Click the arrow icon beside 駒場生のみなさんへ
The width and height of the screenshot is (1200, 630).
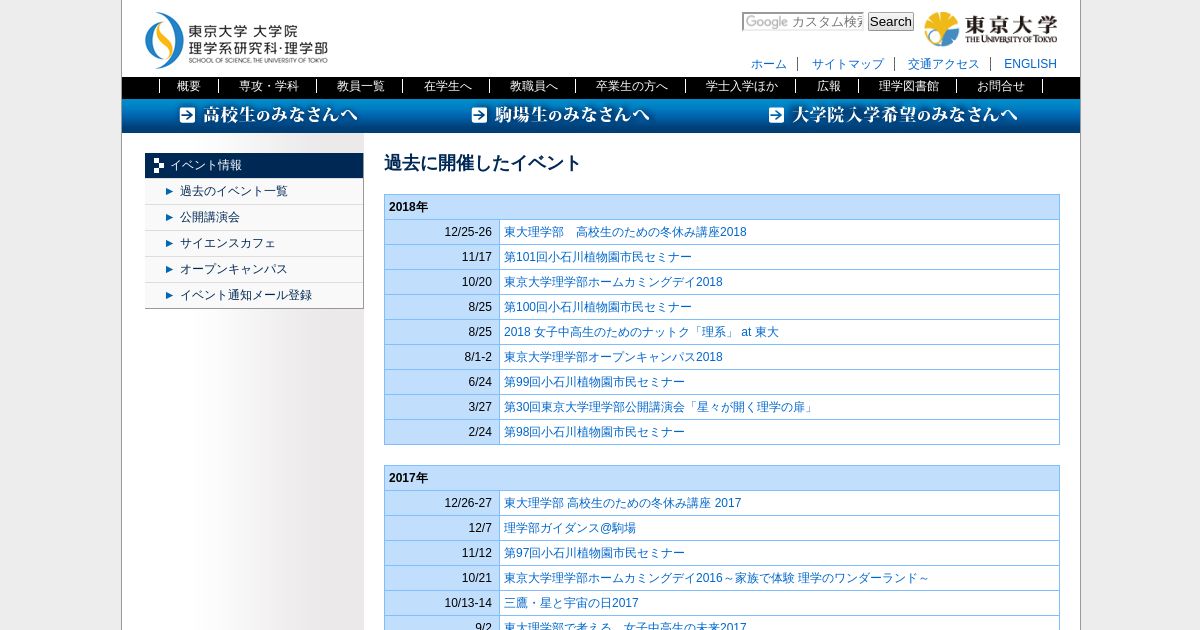click(479, 115)
